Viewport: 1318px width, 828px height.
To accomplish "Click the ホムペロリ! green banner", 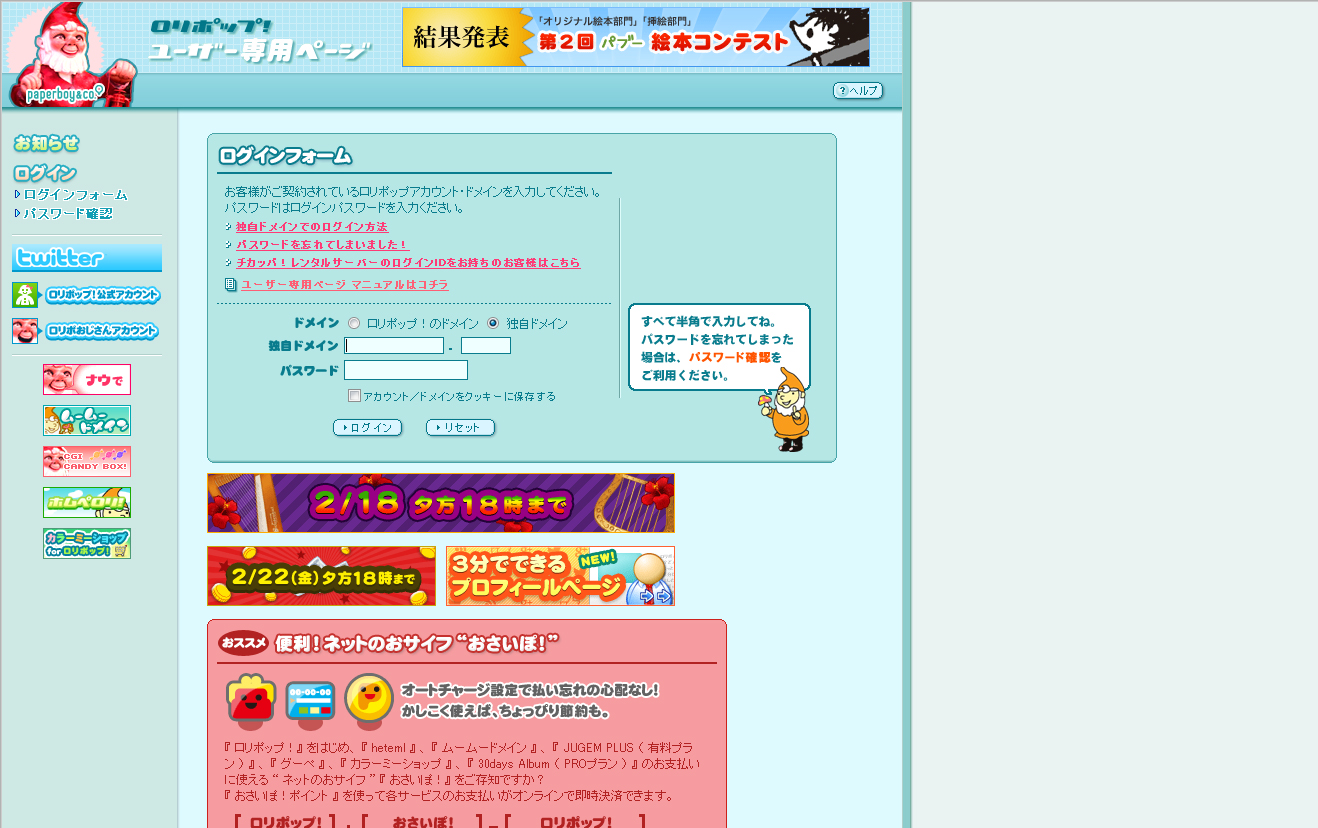I will [87, 503].
